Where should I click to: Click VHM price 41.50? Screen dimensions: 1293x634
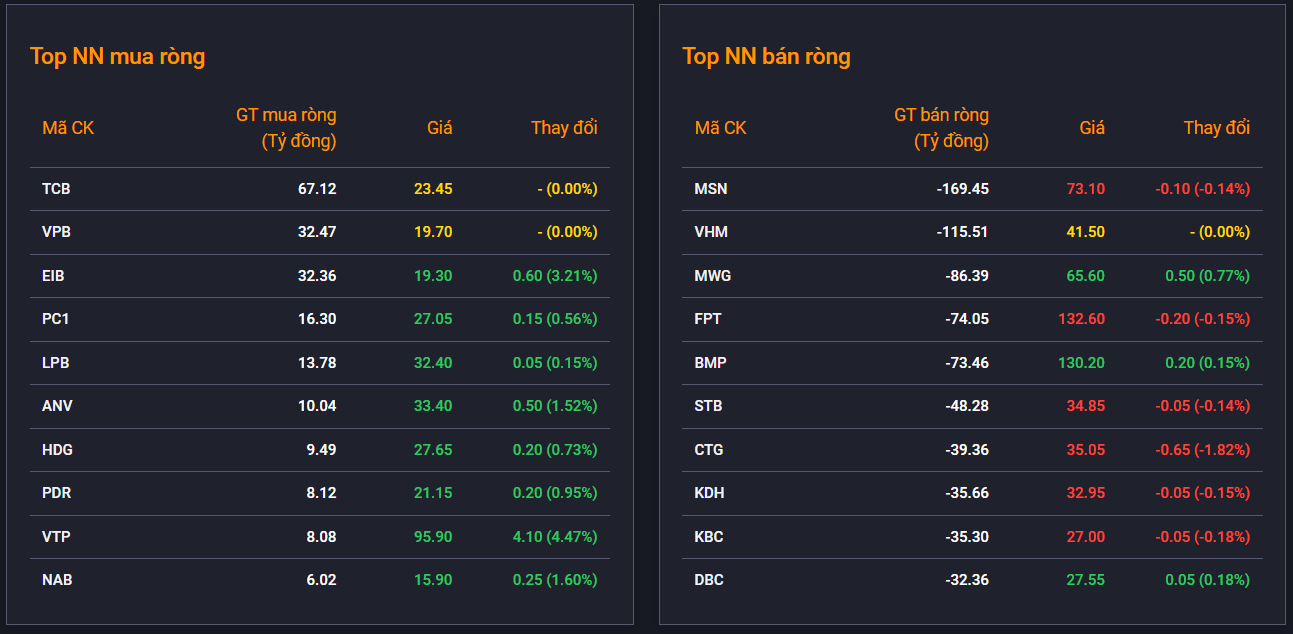(1085, 232)
